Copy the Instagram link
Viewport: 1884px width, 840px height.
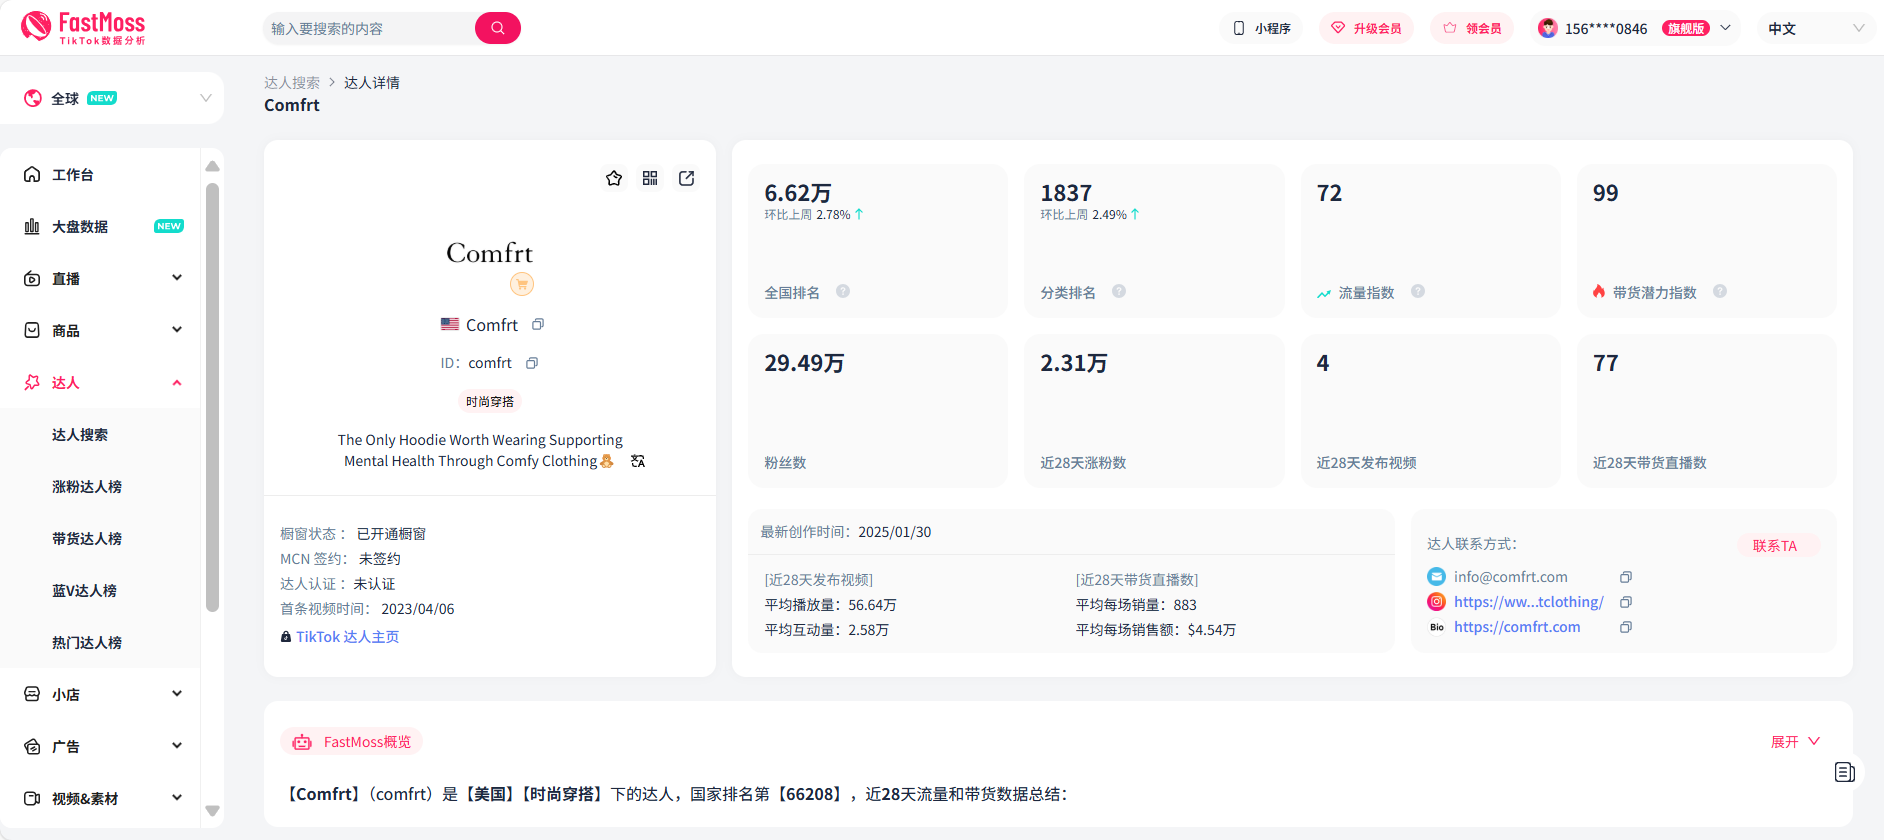tap(1626, 602)
